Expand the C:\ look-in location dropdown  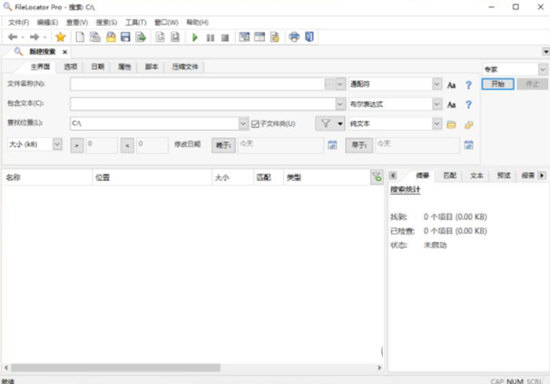(243, 123)
